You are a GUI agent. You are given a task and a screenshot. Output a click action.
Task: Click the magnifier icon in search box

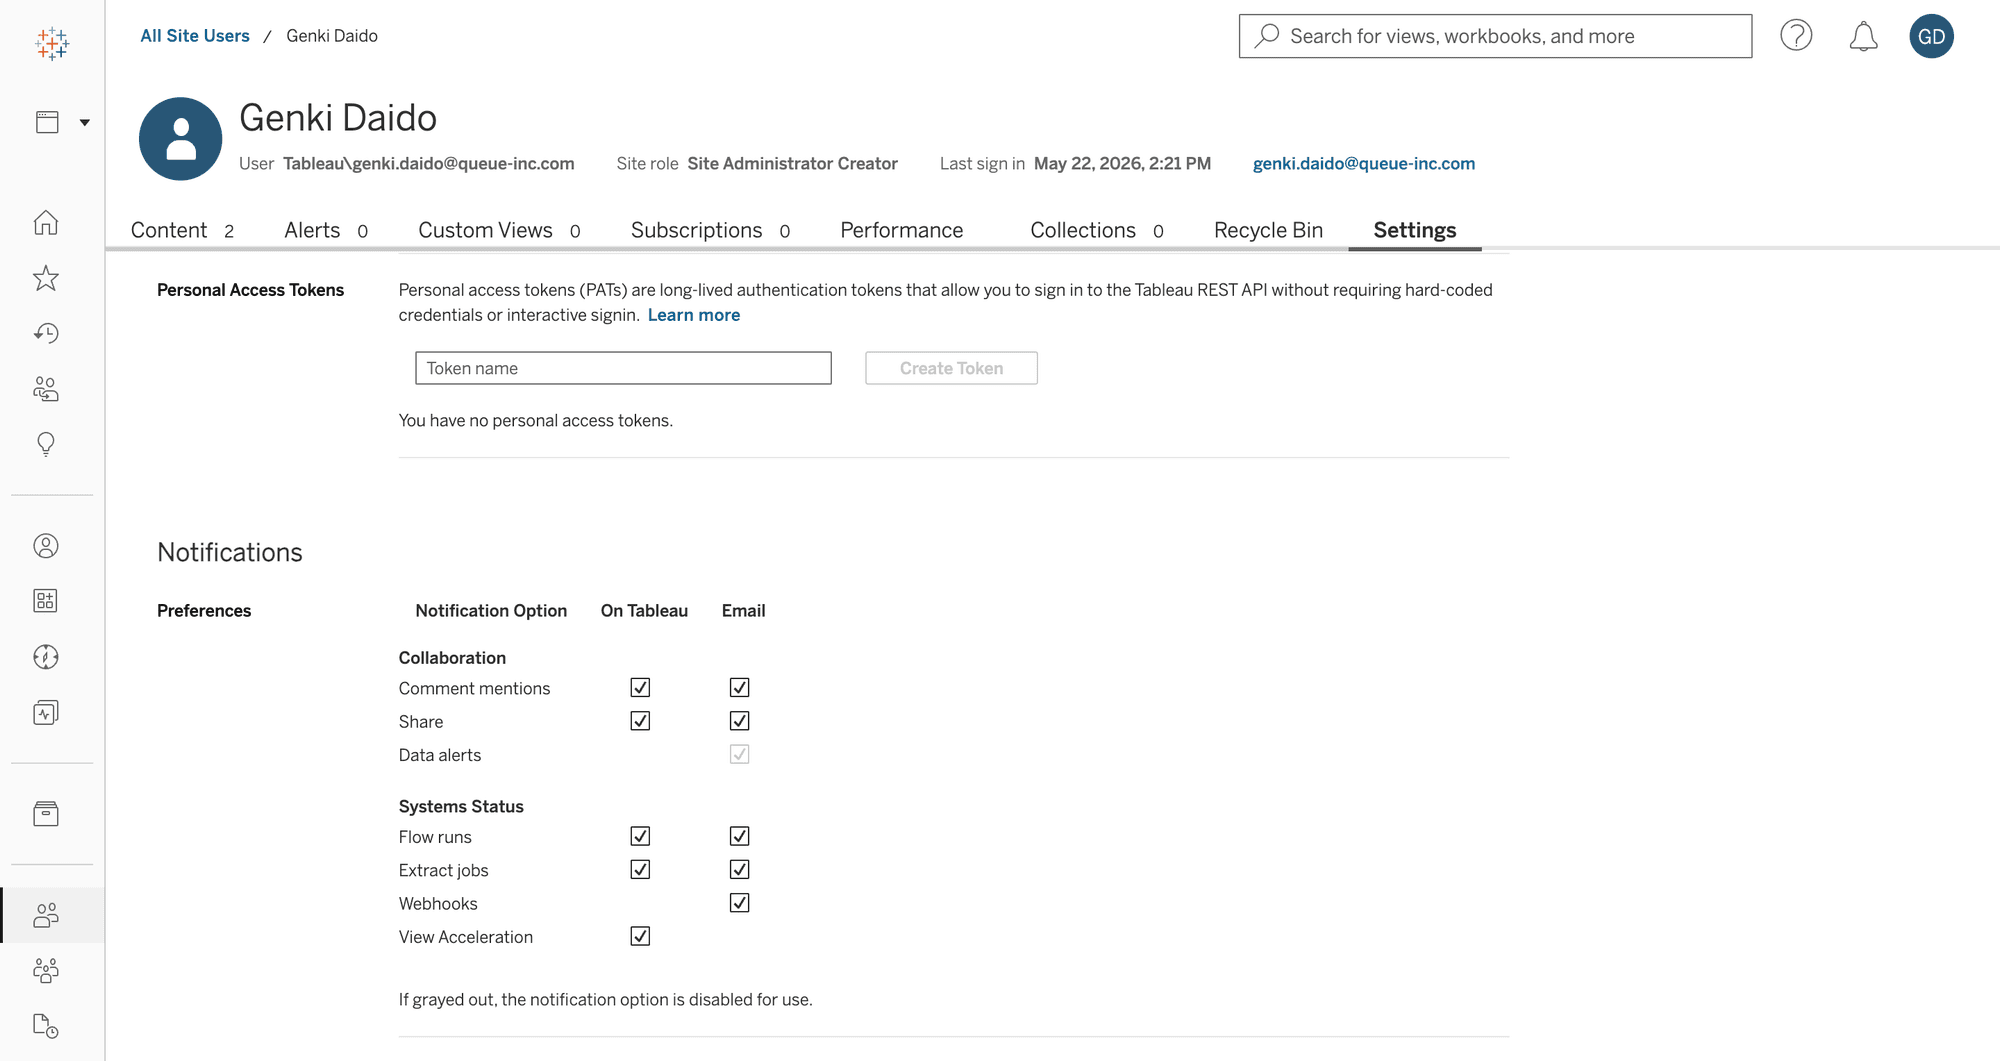(x=1267, y=36)
